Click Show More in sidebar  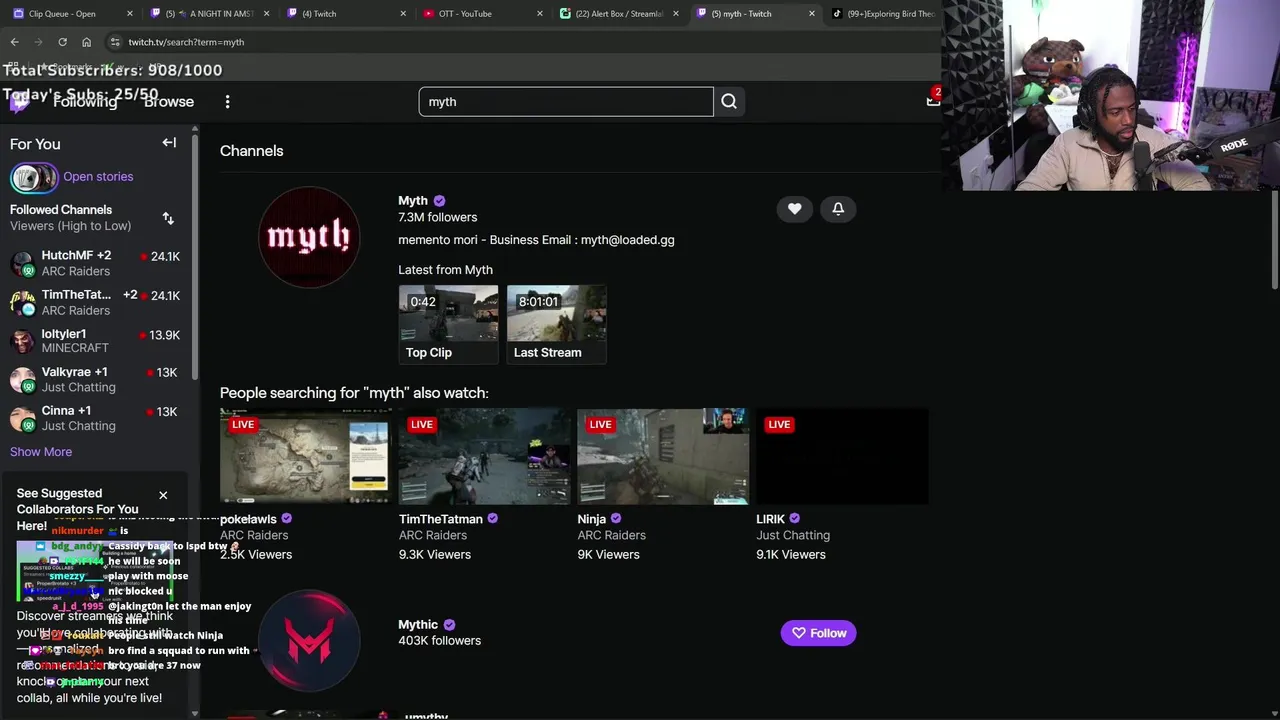point(41,452)
